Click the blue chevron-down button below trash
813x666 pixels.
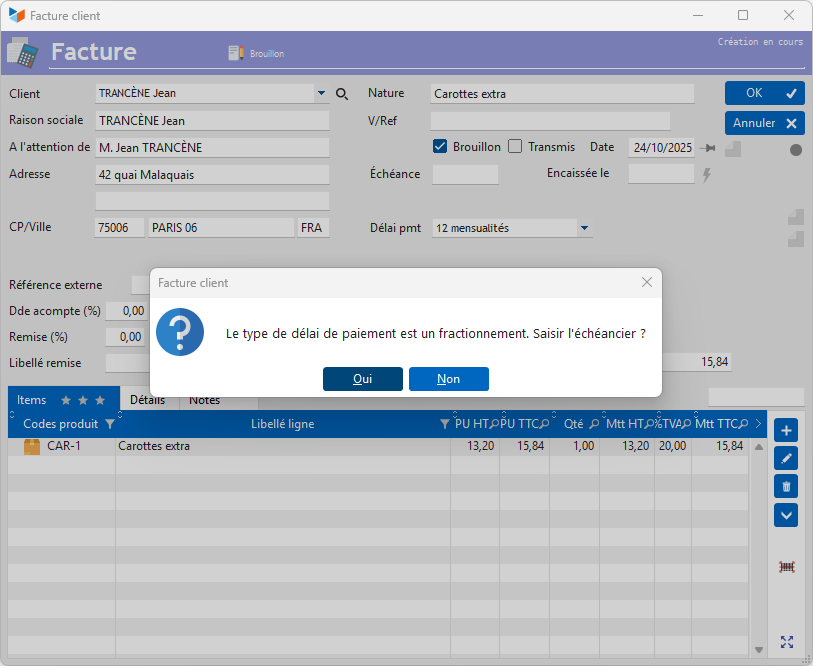click(x=786, y=515)
